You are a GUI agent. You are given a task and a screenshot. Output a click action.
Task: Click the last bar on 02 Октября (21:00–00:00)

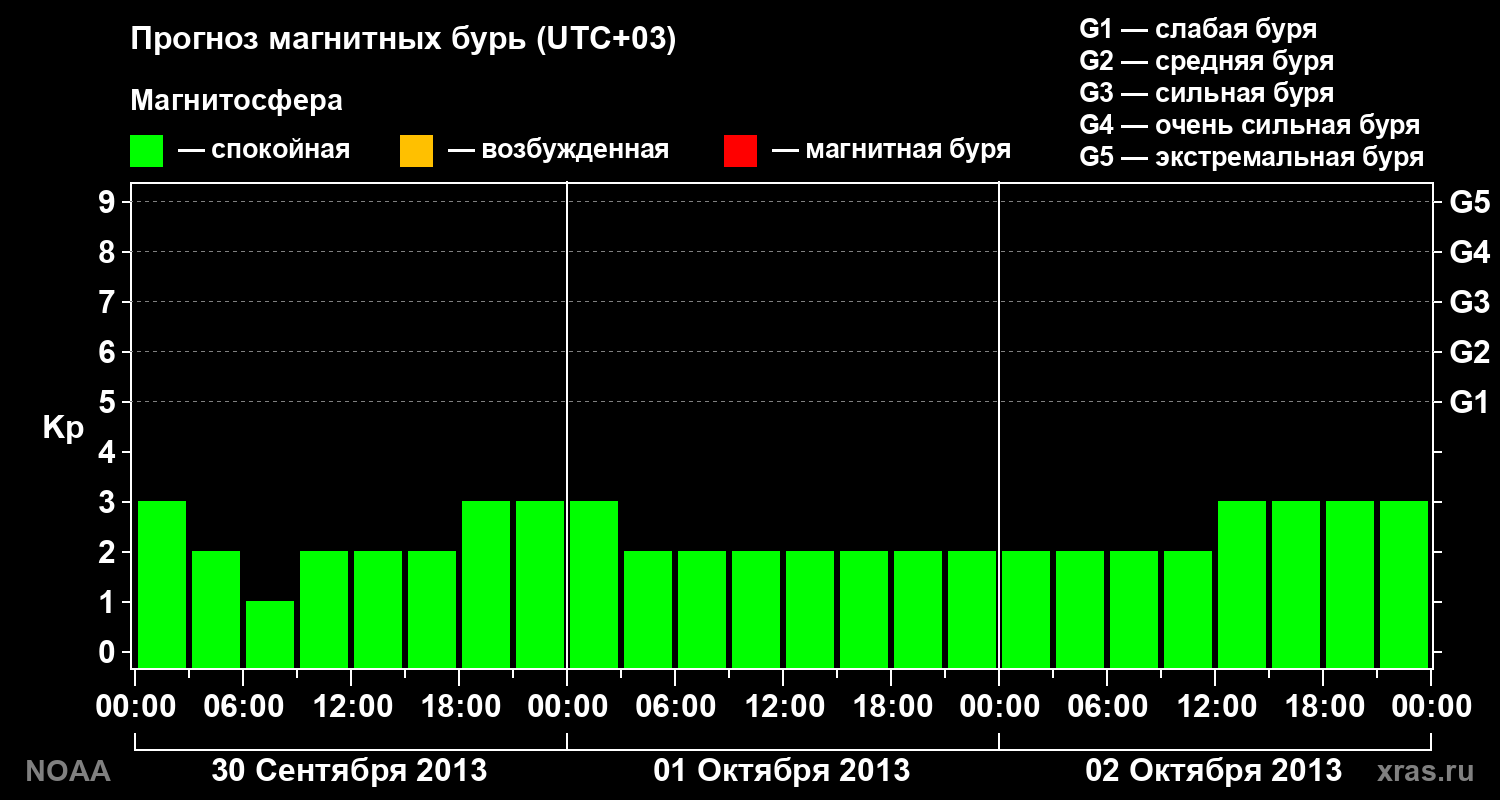1404,584
